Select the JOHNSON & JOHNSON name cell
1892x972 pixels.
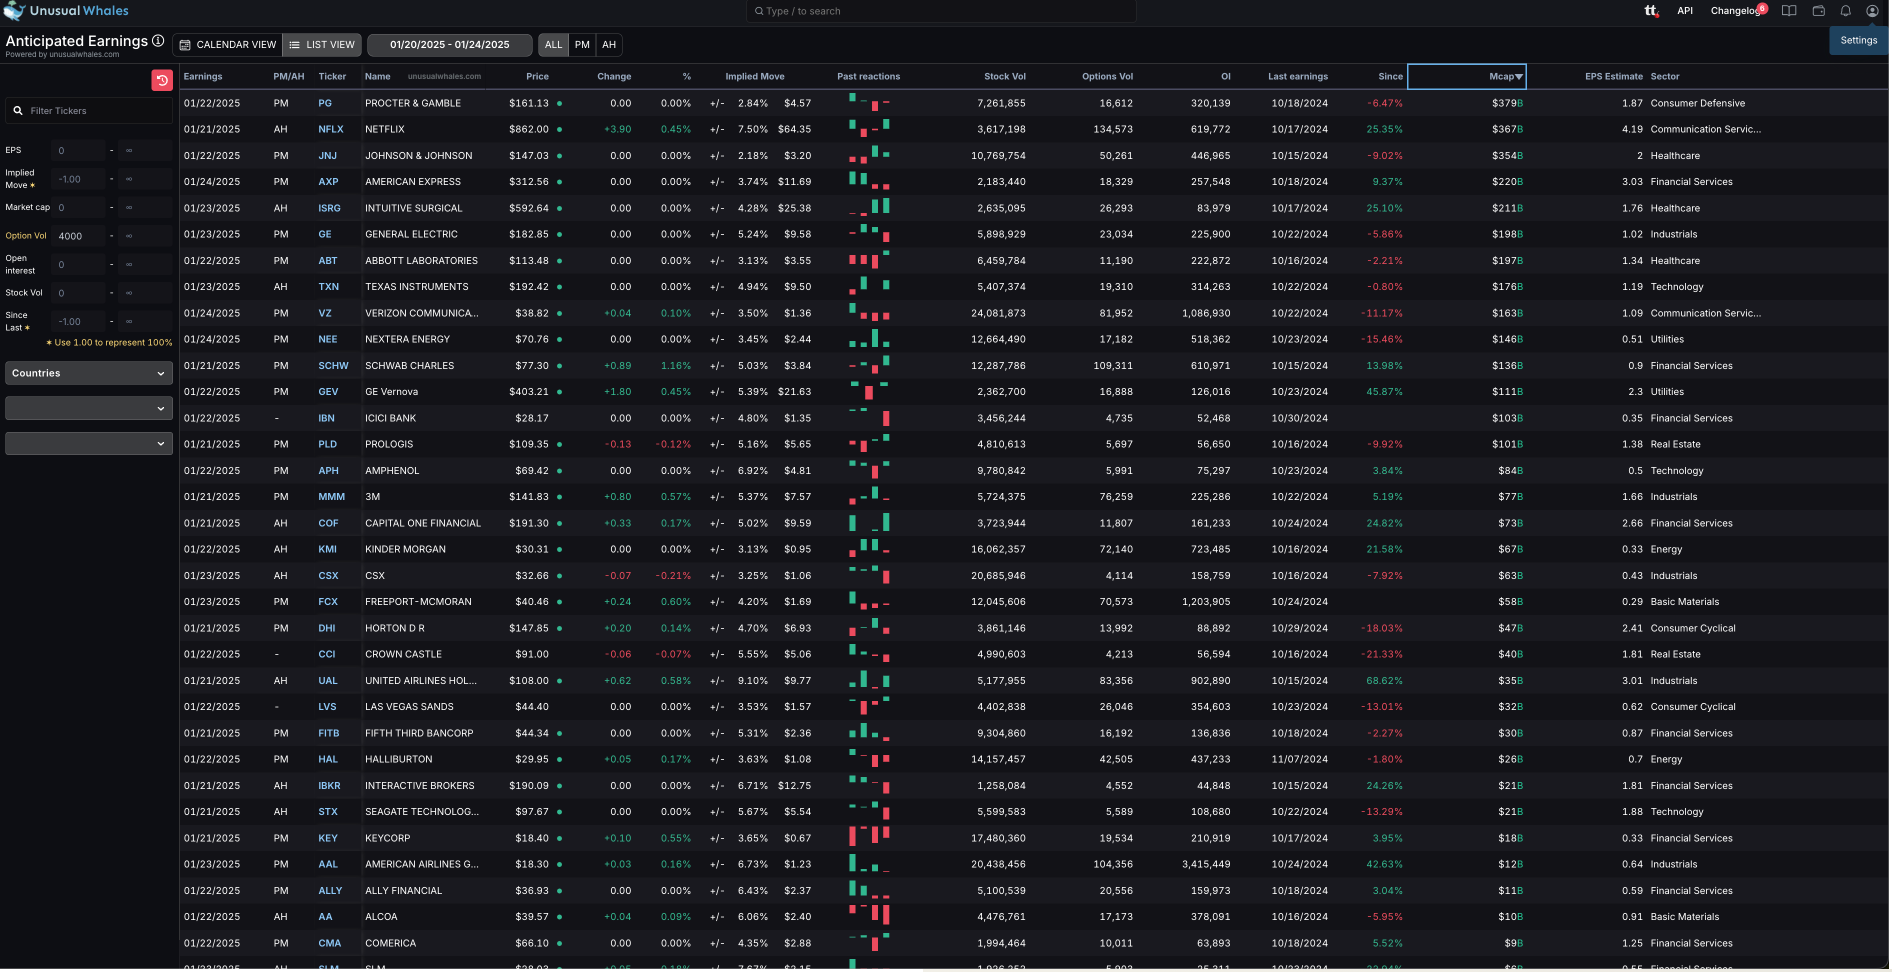pos(418,156)
